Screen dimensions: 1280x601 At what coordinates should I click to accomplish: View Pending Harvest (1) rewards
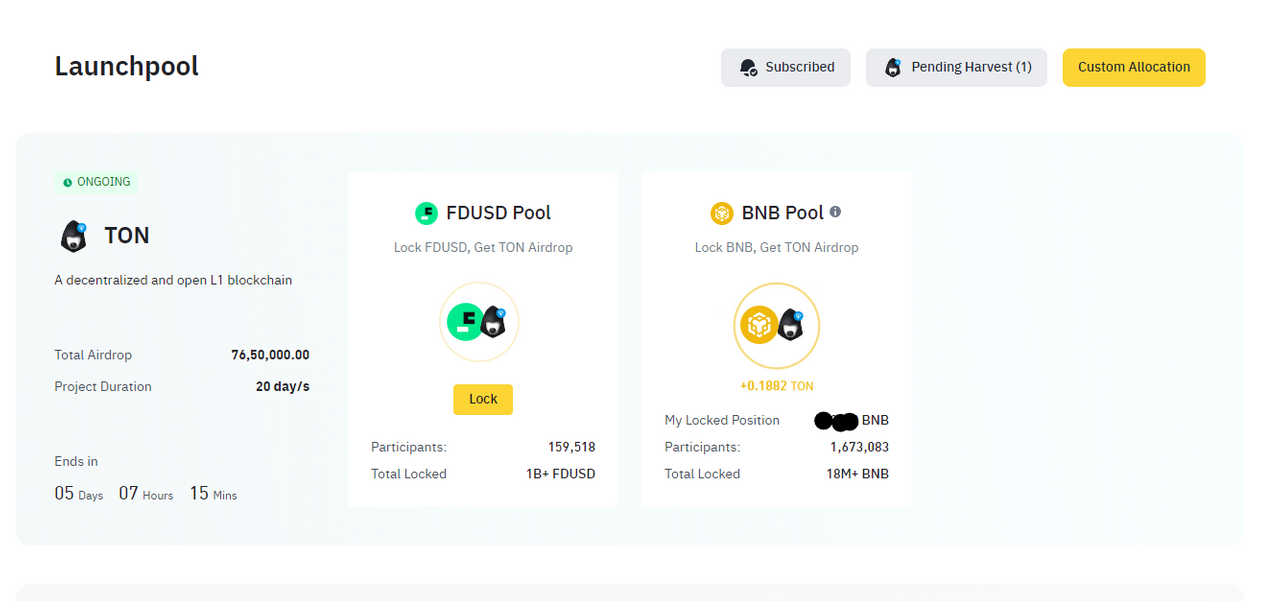tap(957, 67)
